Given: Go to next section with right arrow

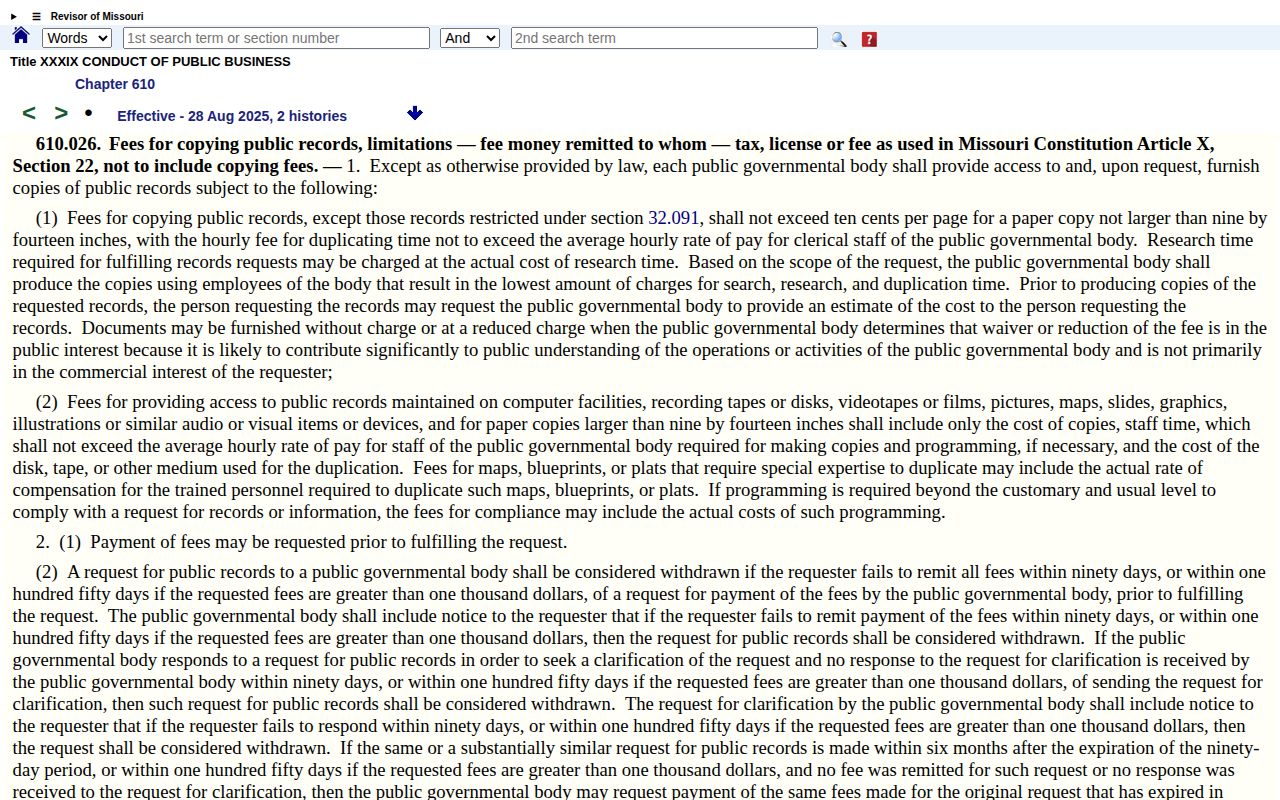Looking at the screenshot, I should 61,114.
